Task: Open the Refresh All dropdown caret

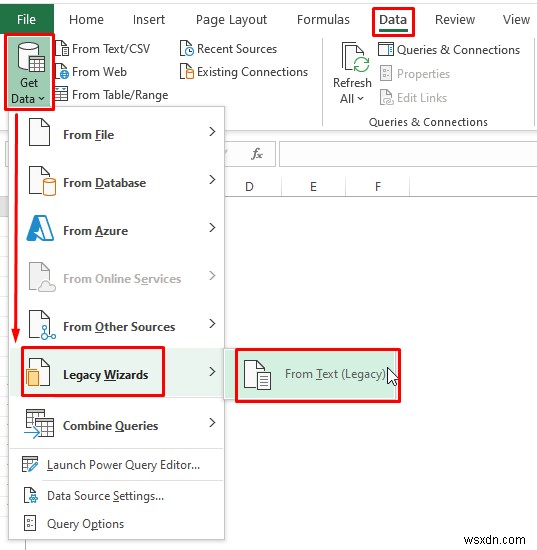Action: pos(360,99)
